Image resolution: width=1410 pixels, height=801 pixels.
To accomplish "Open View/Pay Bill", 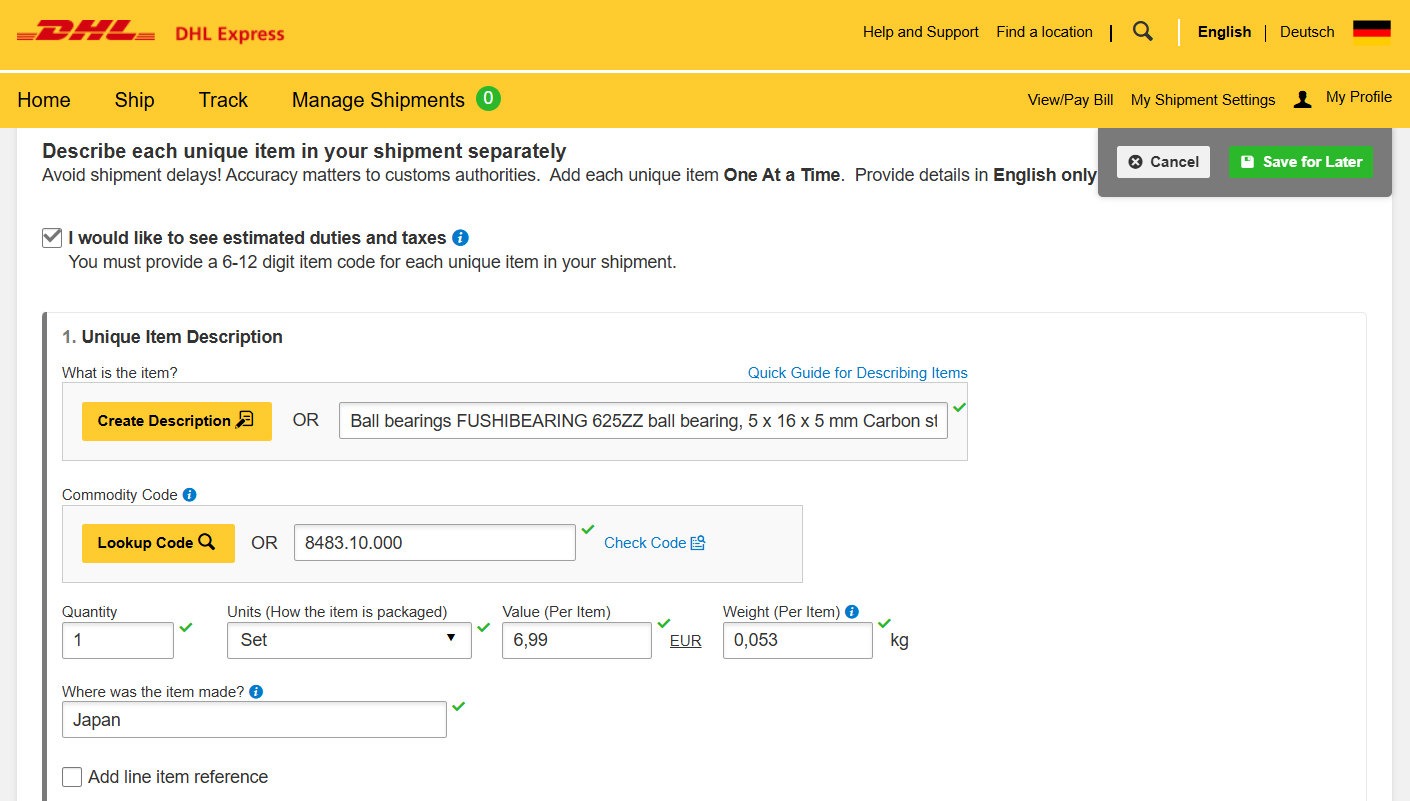I will pyautogui.click(x=1070, y=100).
